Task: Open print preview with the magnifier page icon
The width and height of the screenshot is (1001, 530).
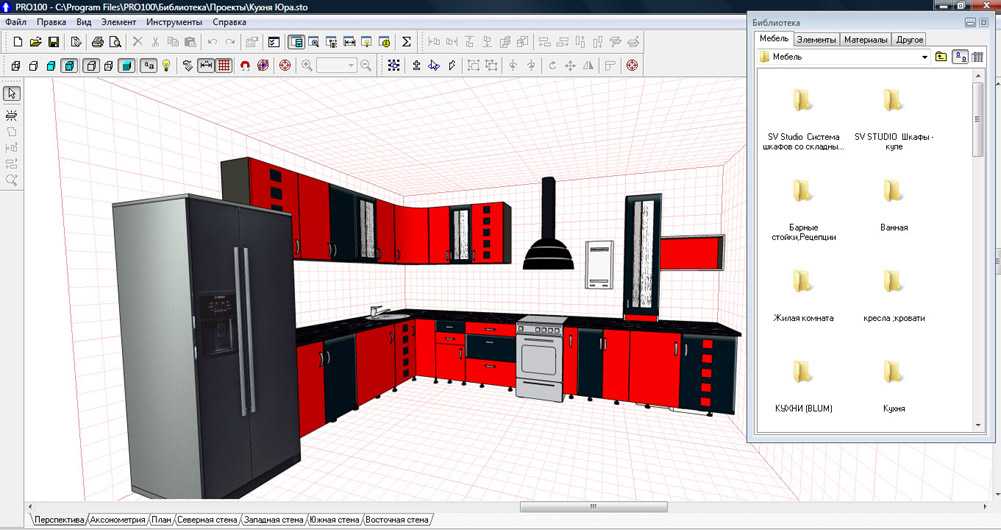Action: [115, 42]
